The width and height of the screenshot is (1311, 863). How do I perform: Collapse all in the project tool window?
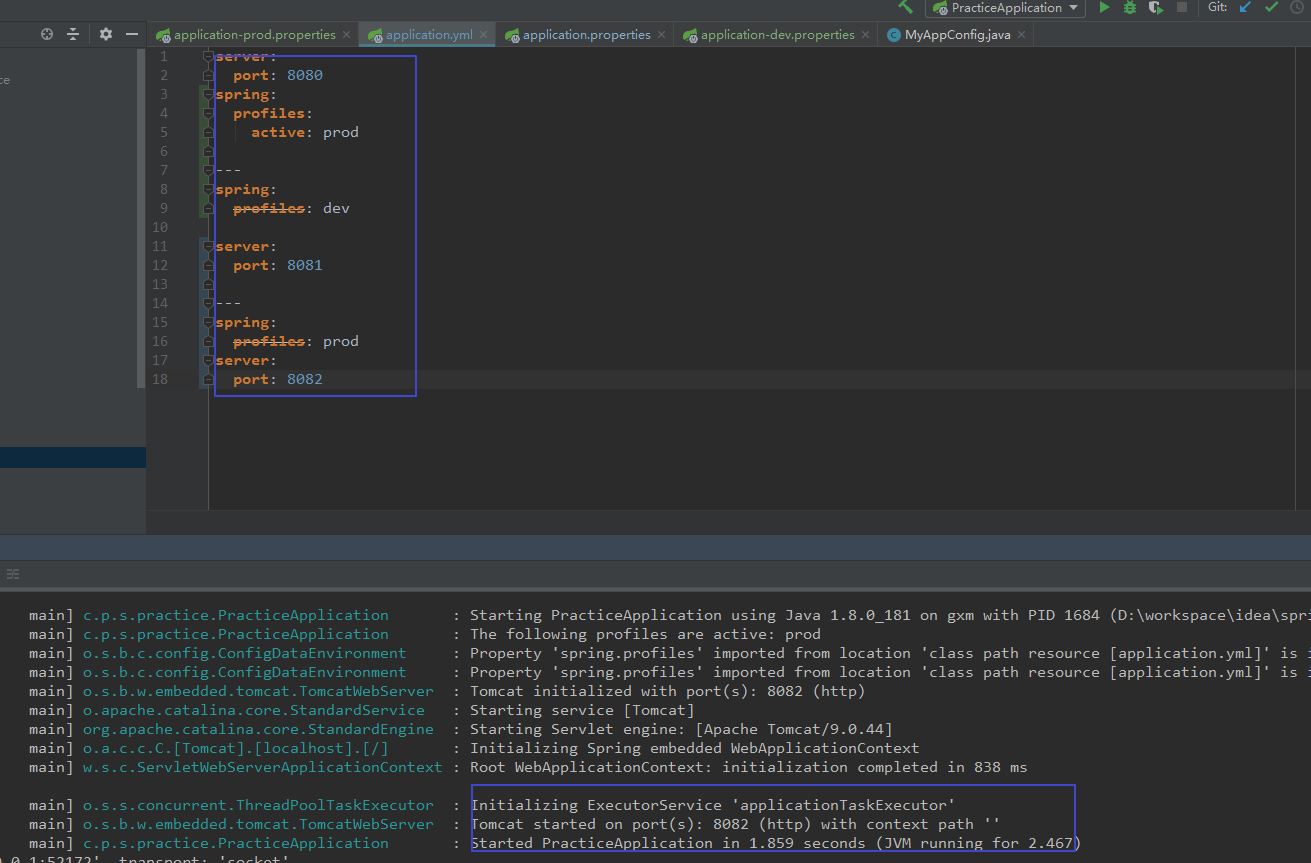[73, 34]
